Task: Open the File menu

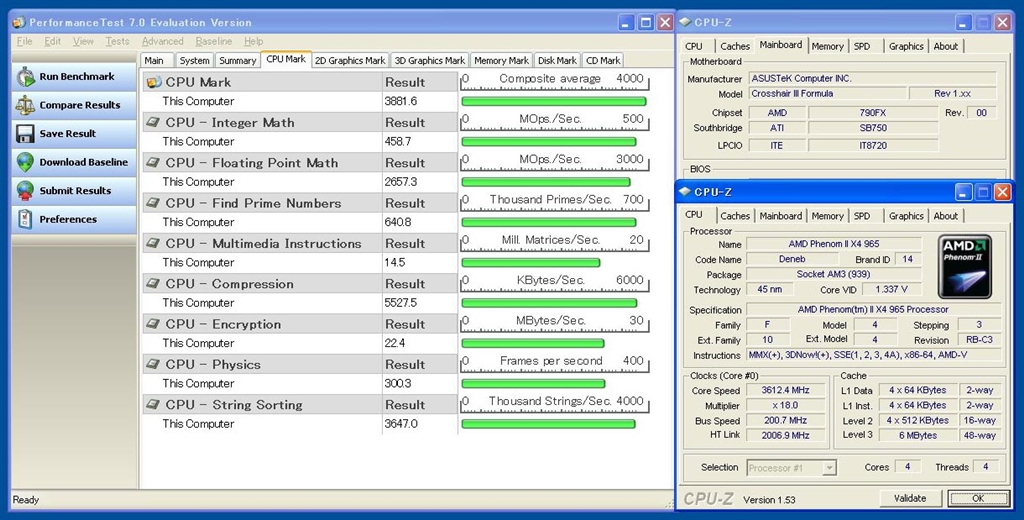Action: click(25, 41)
